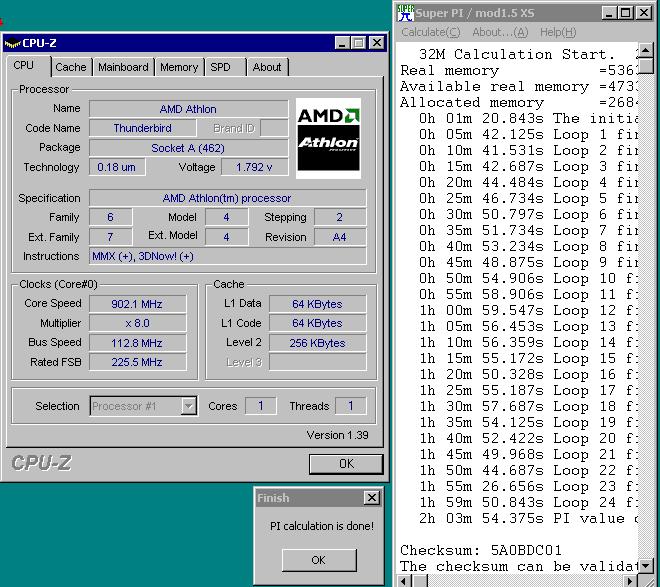660x587 pixels.
Task: Click the CPU-Z title bar chip icon
Action: (12, 43)
